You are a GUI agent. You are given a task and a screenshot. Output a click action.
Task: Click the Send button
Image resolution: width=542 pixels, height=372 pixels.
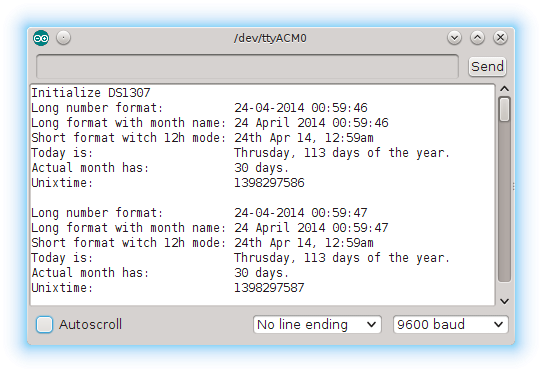coord(487,66)
